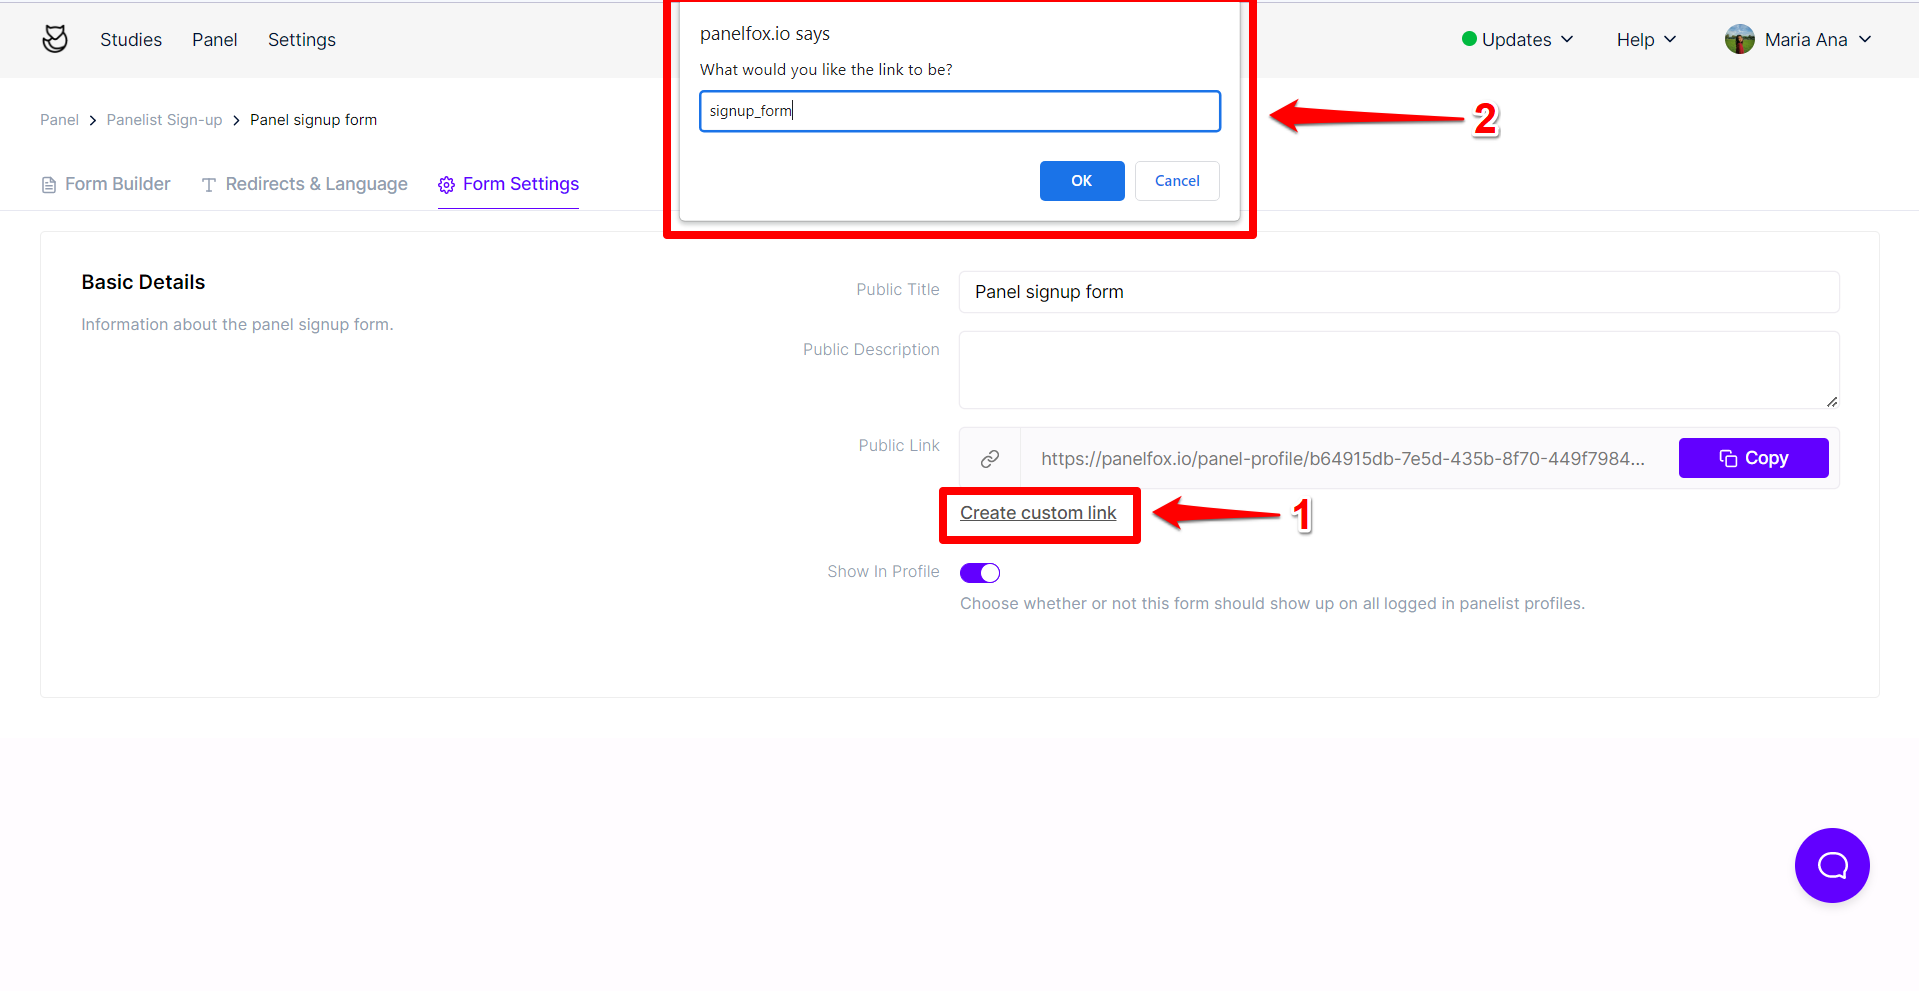Open the chat support bubble
The width and height of the screenshot is (1919, 991).
click(x=1832, y=865)
